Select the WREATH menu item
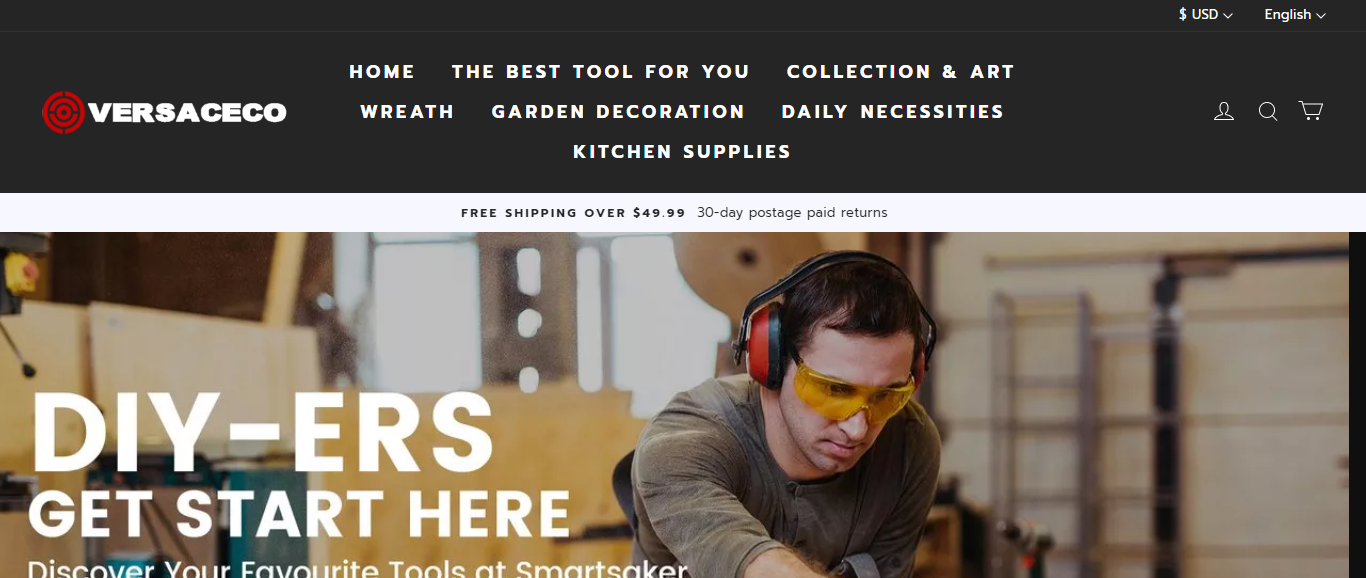This screenshot has width=1366, height=578. click(407, 112)
